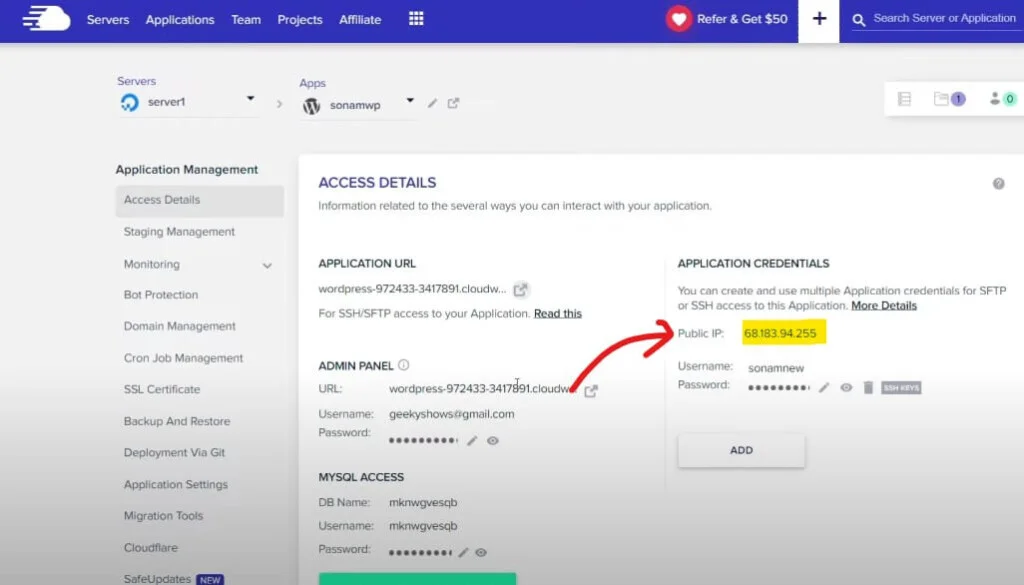Edit the sonamnew credential password

click(x=824, y=387)
